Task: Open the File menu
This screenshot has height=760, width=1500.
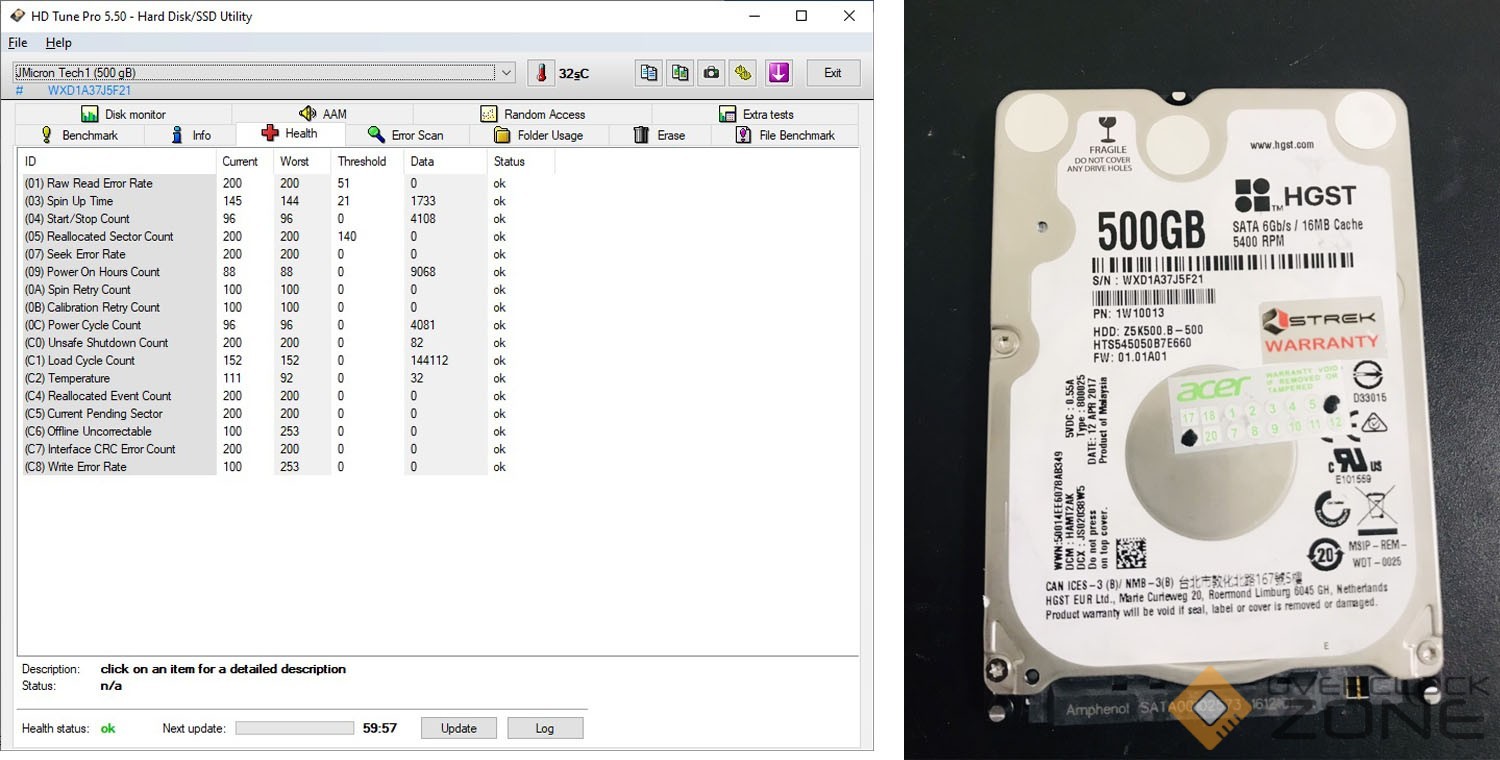Action: [18, 43]
